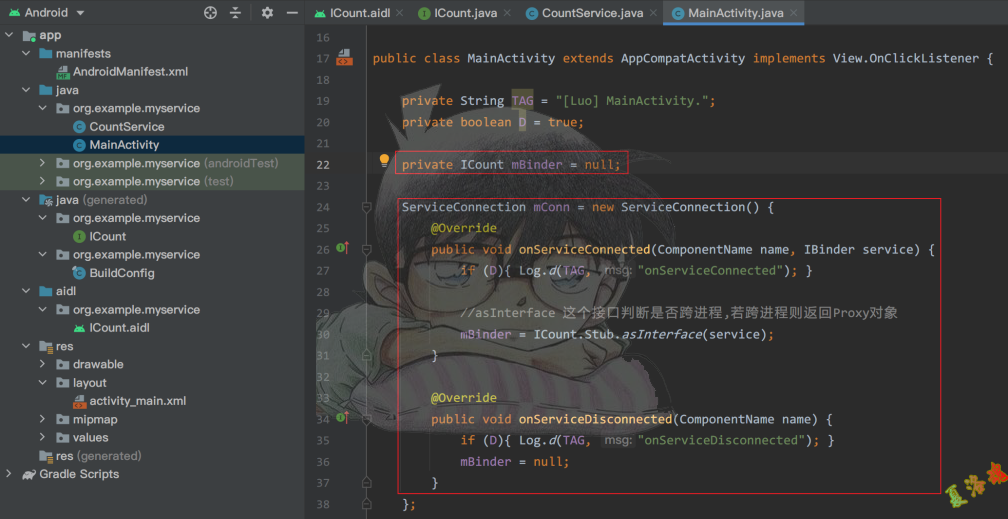Open AndroidManifest.xml from the project tree
This screenshot has width=1008, height=519.
click(x=130, y=72)
